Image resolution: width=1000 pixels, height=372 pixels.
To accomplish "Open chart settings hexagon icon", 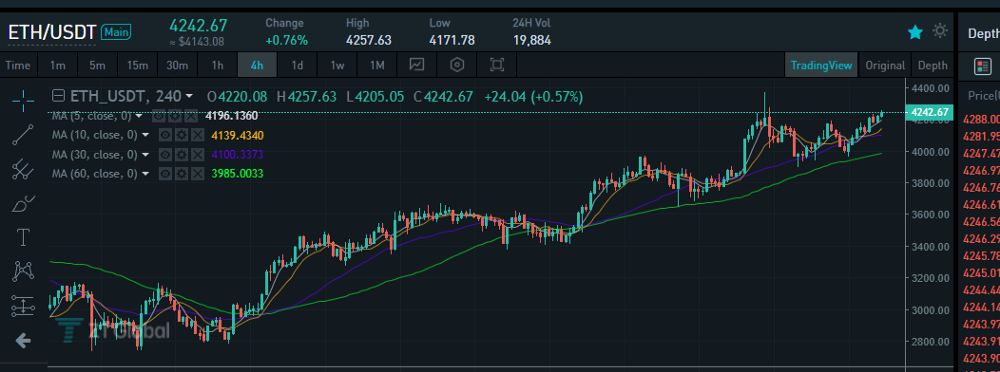I will click(457, 65).
